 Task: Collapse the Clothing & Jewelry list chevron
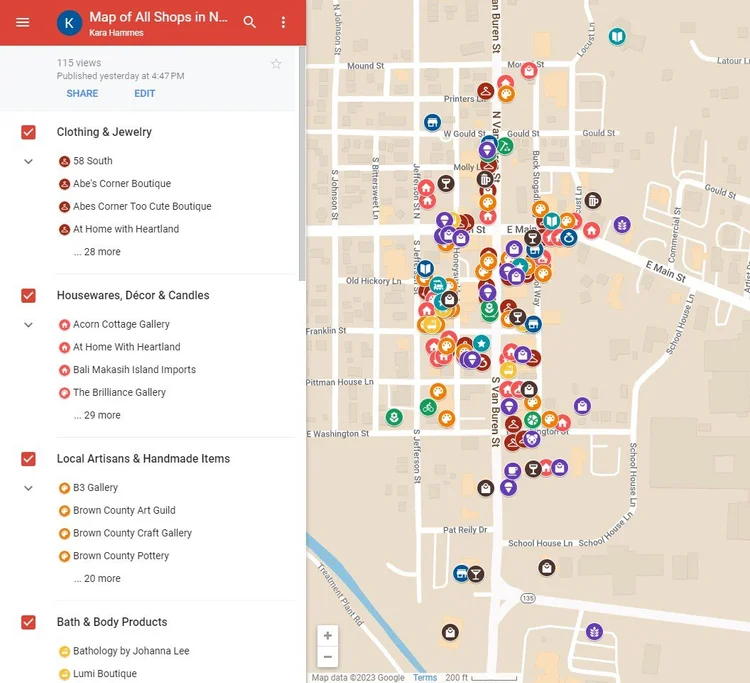[x=29, y=161]
